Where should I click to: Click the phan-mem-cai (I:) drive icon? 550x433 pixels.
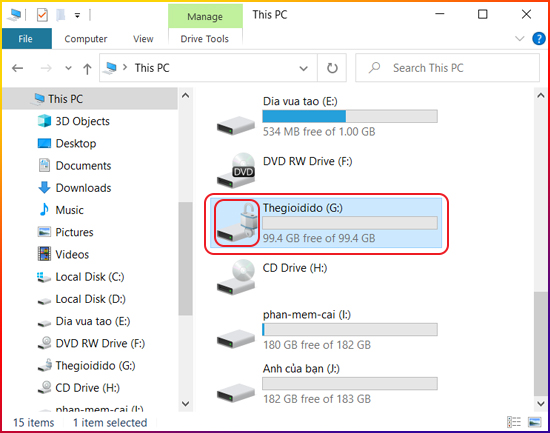point(236,339)
